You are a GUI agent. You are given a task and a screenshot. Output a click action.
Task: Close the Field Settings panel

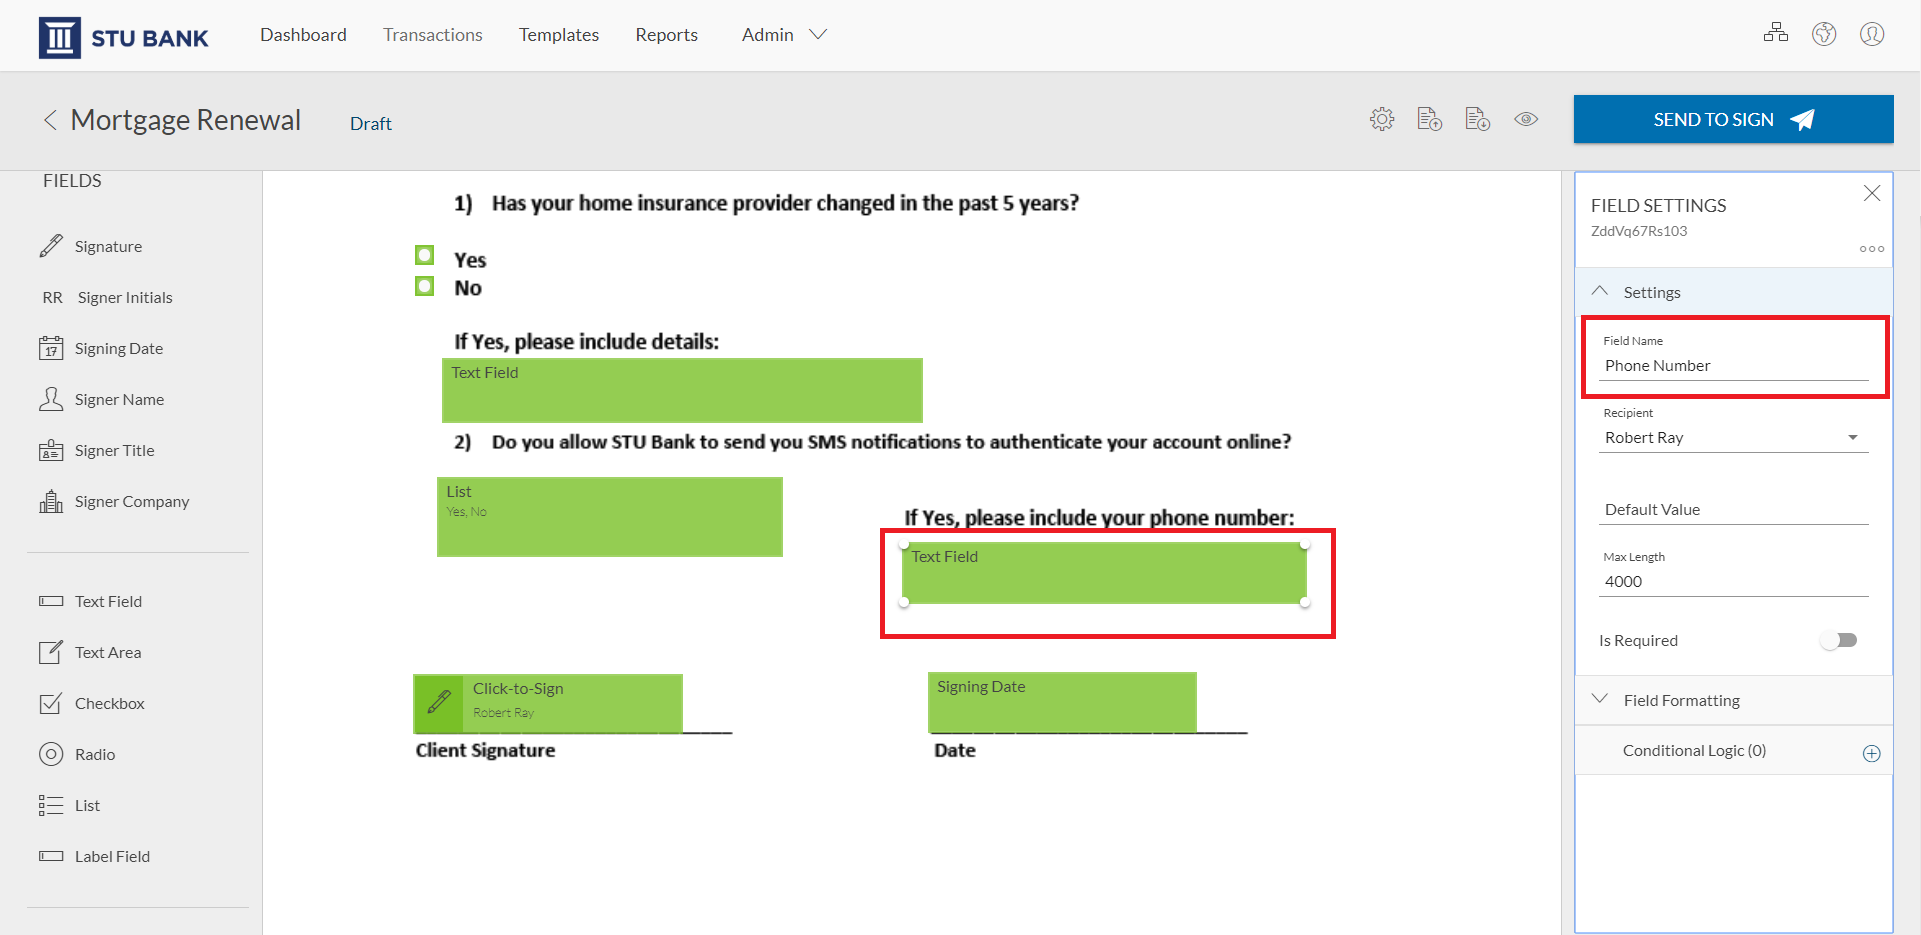[x=1872, y=193]
